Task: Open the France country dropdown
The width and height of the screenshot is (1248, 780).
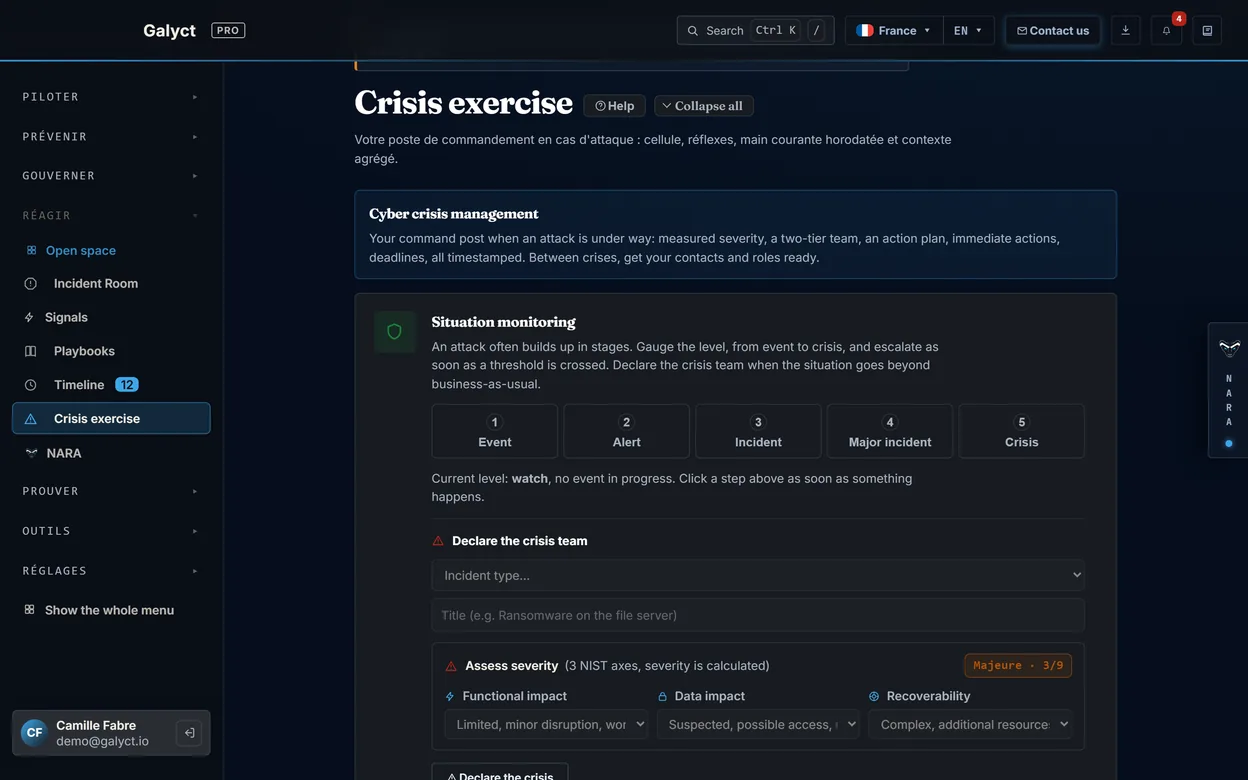Action: [894, 31]
